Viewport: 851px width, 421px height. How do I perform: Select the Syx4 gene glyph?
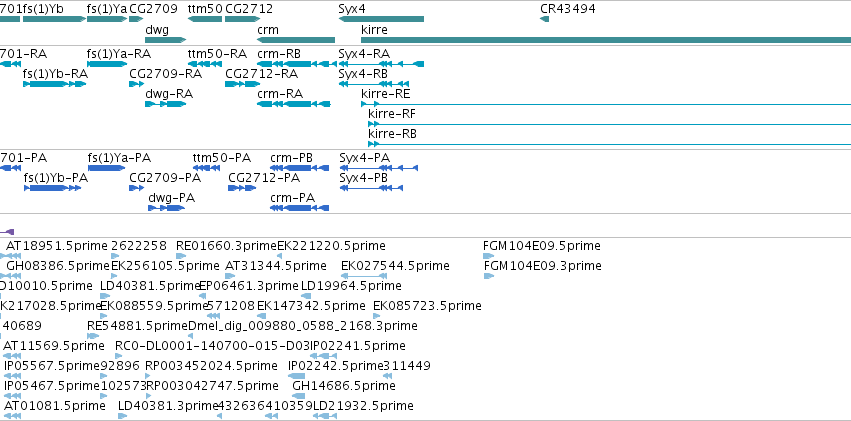pos(381,20)
